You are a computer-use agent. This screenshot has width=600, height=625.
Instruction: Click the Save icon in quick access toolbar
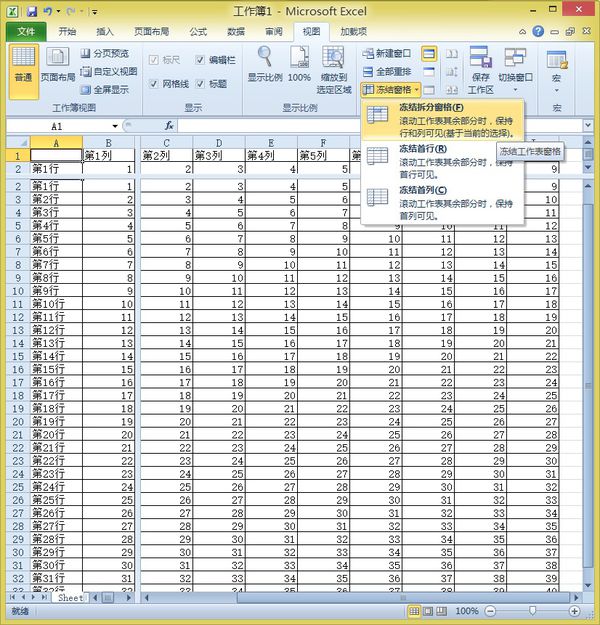31,11
